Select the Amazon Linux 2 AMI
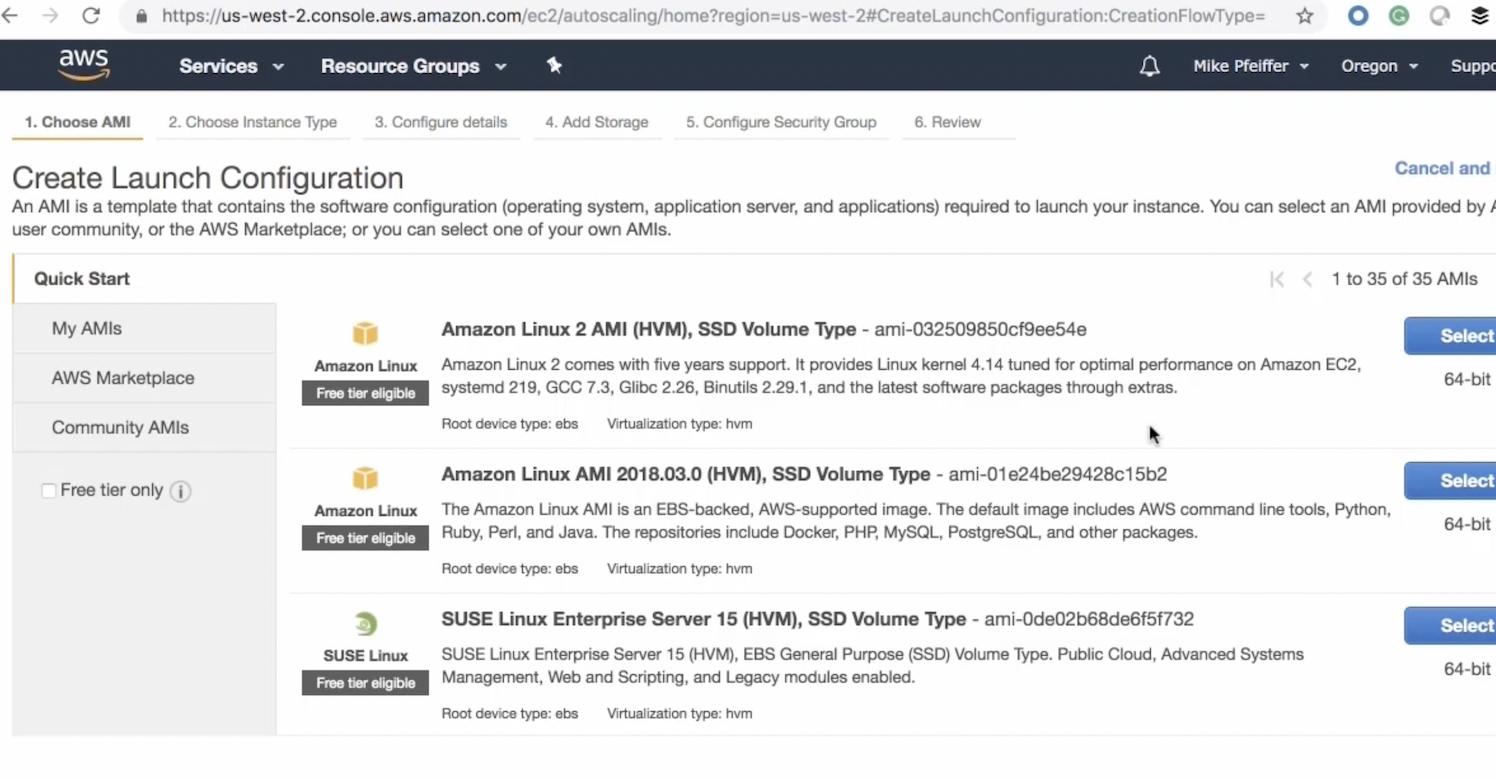This screenshot has width=1496, height=780. click(1450, 336)
